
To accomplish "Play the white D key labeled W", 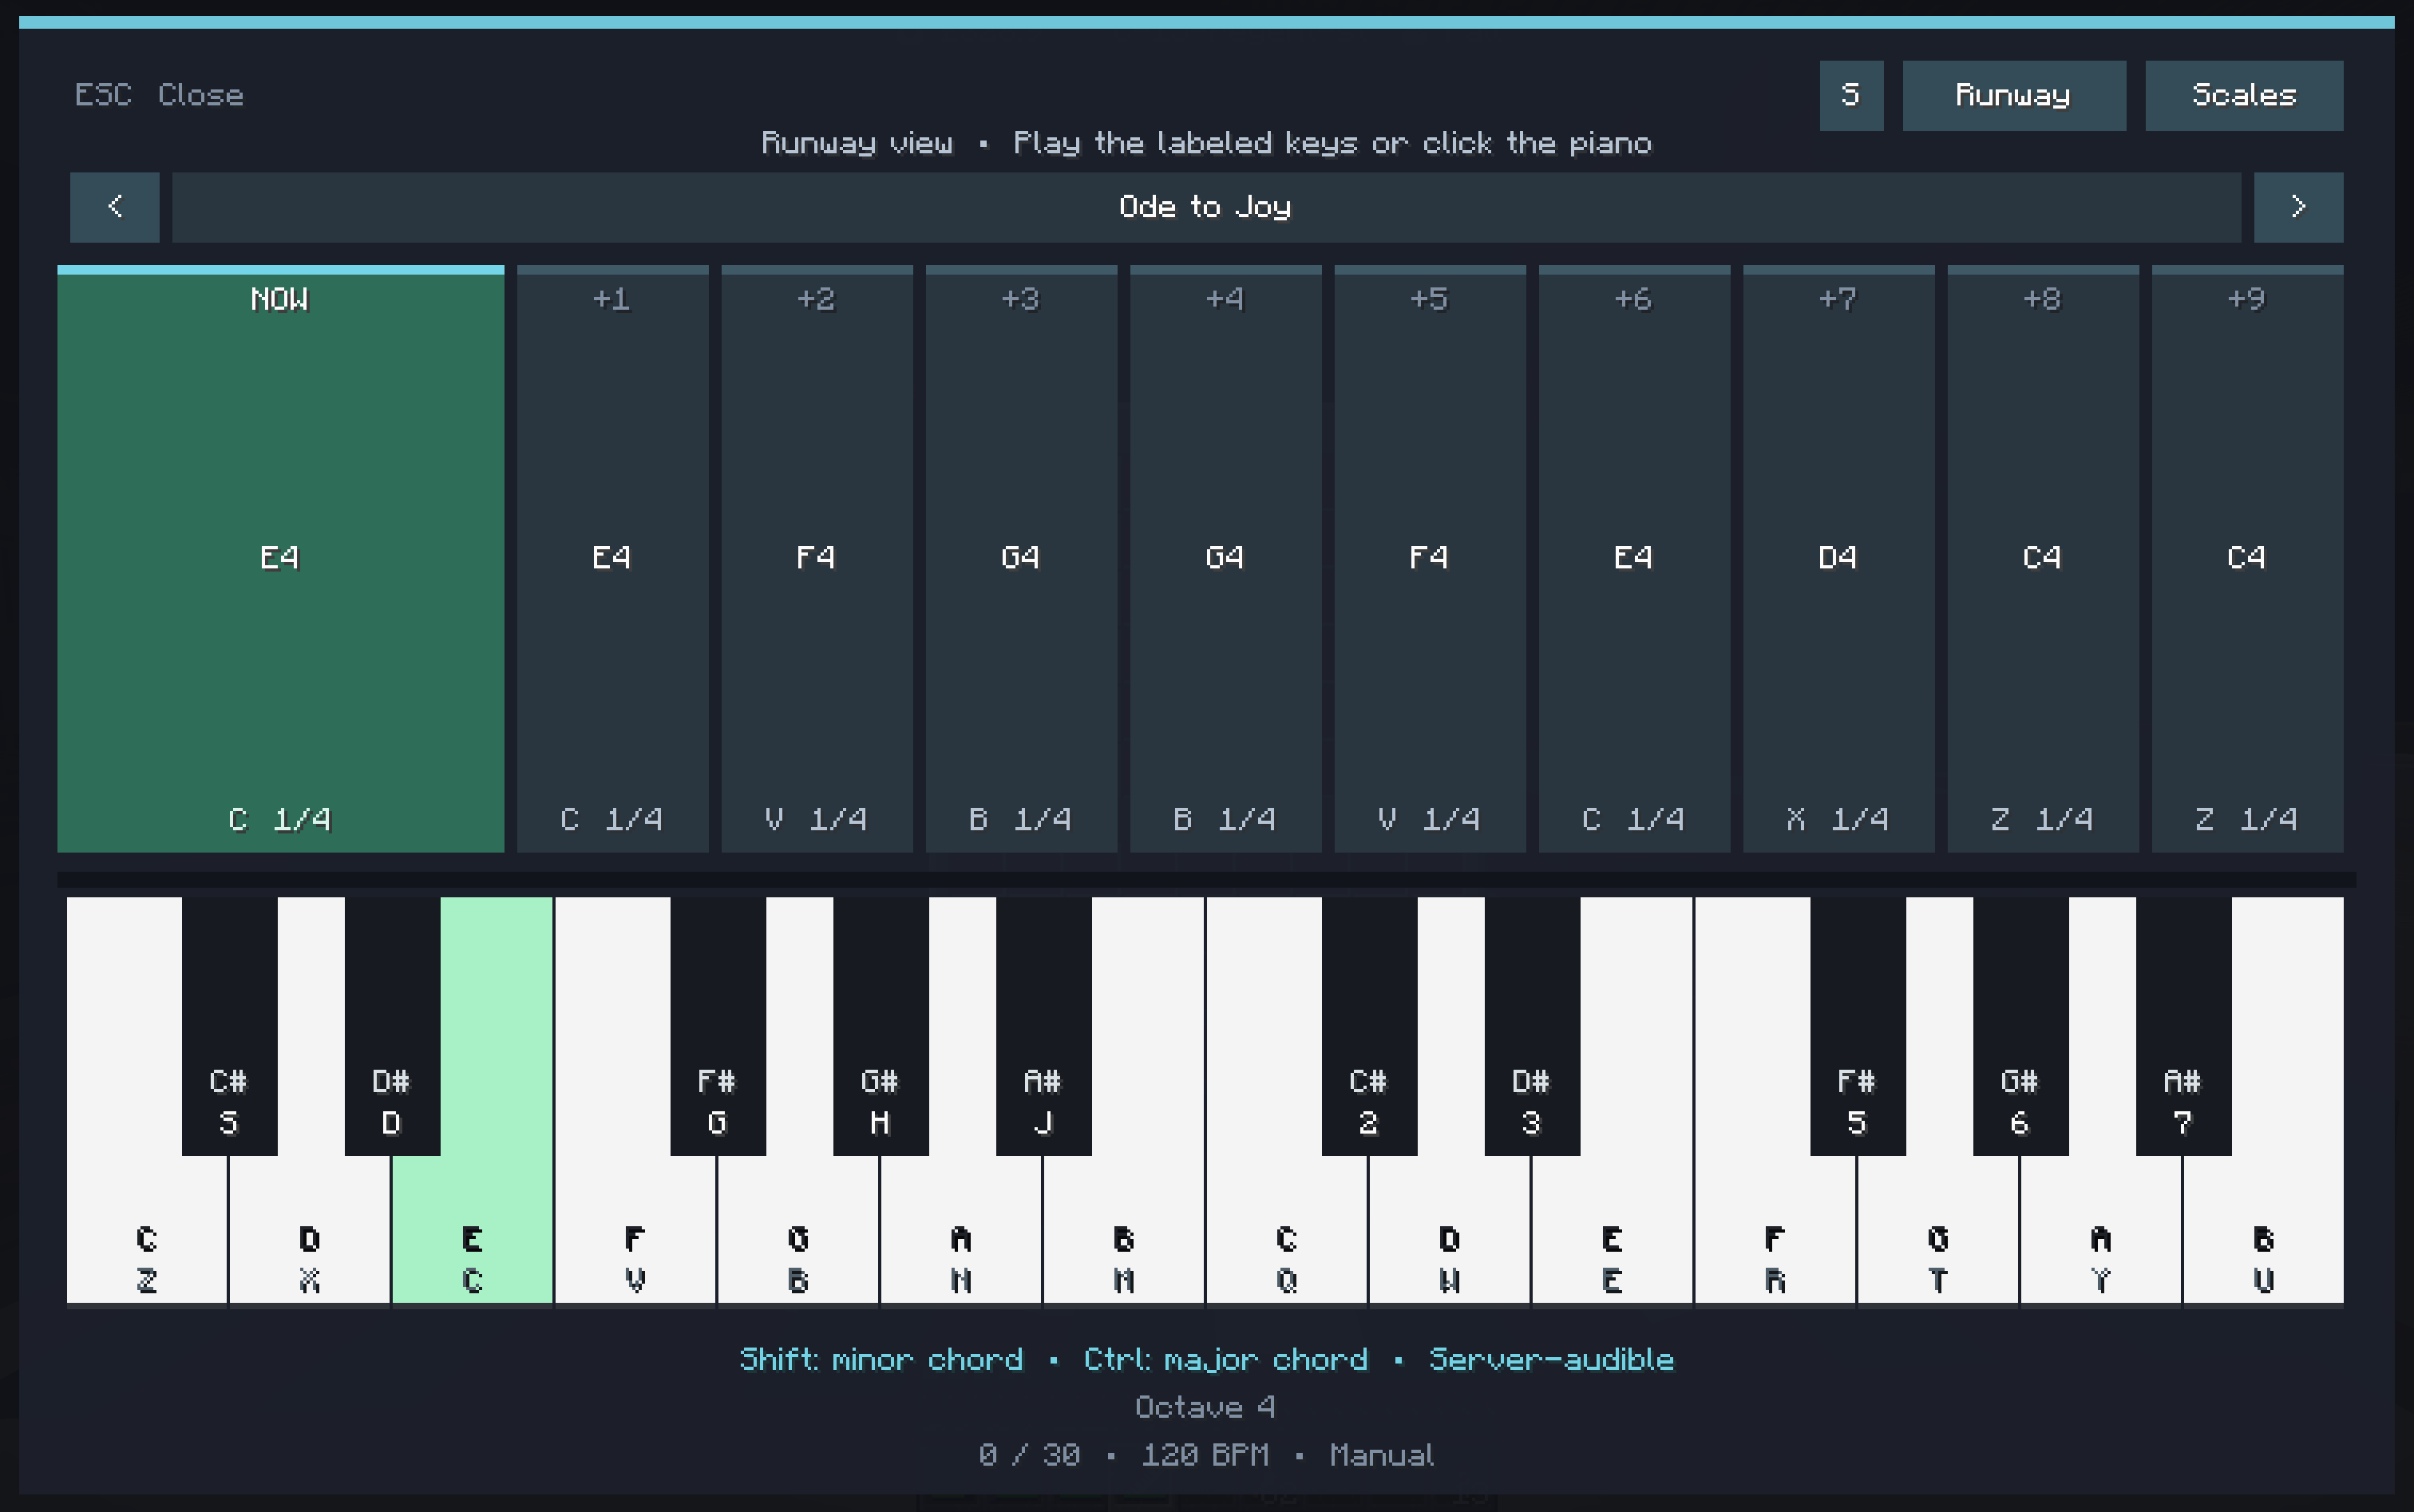I will click(1450, 1230).
